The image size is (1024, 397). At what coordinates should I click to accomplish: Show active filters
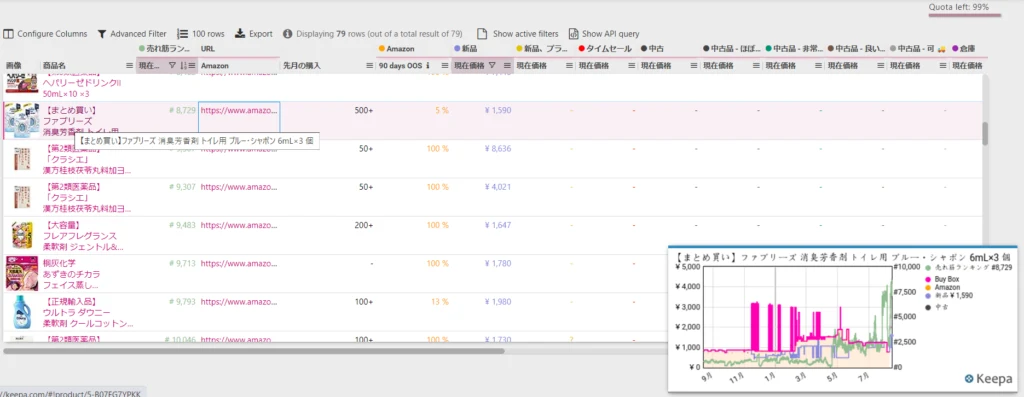[518, 34]
